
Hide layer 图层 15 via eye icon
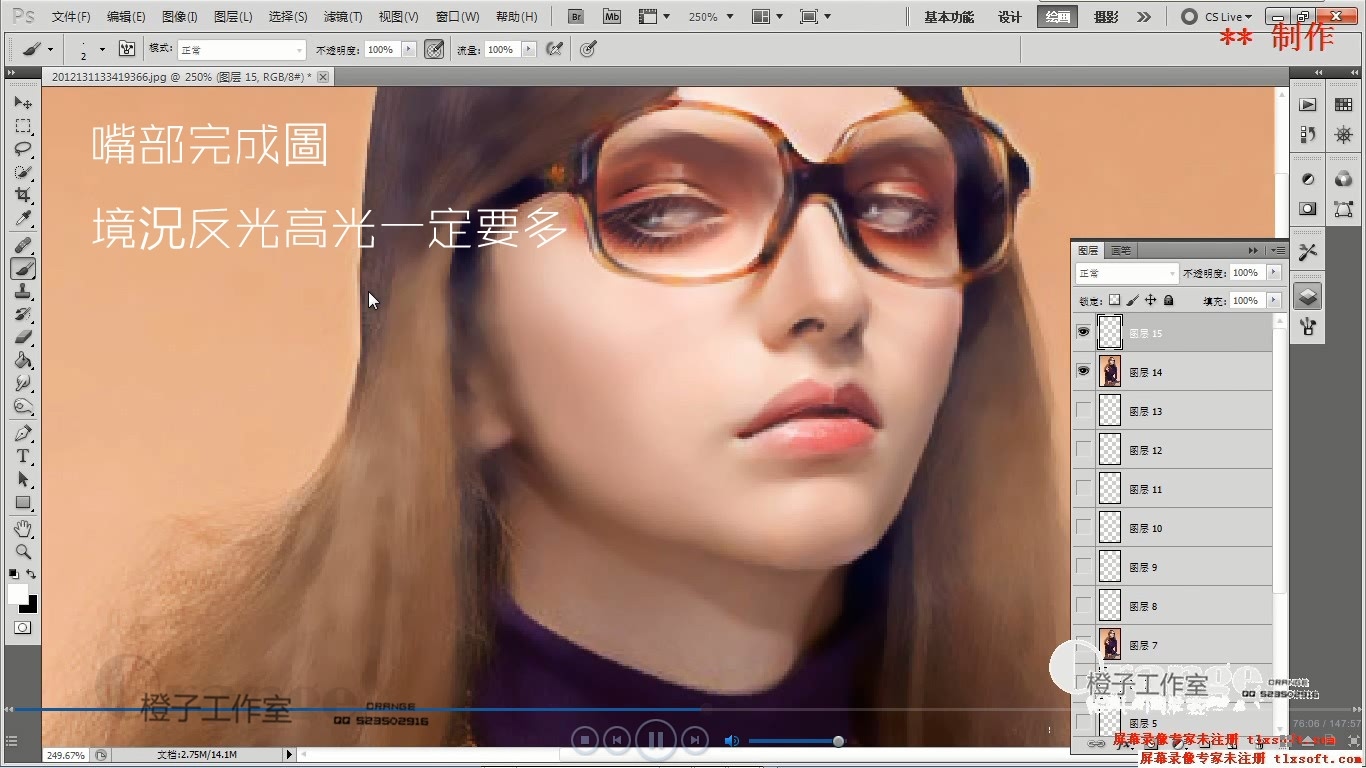tap(1083, 332)
